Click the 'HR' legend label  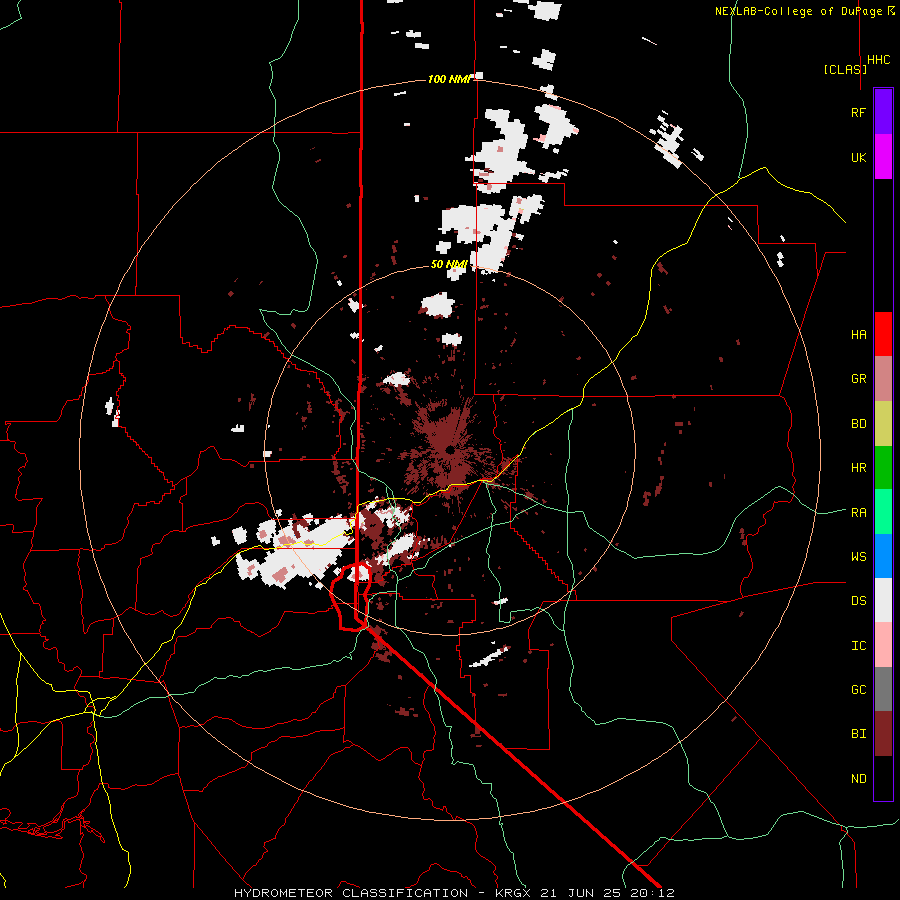(858, 468)
